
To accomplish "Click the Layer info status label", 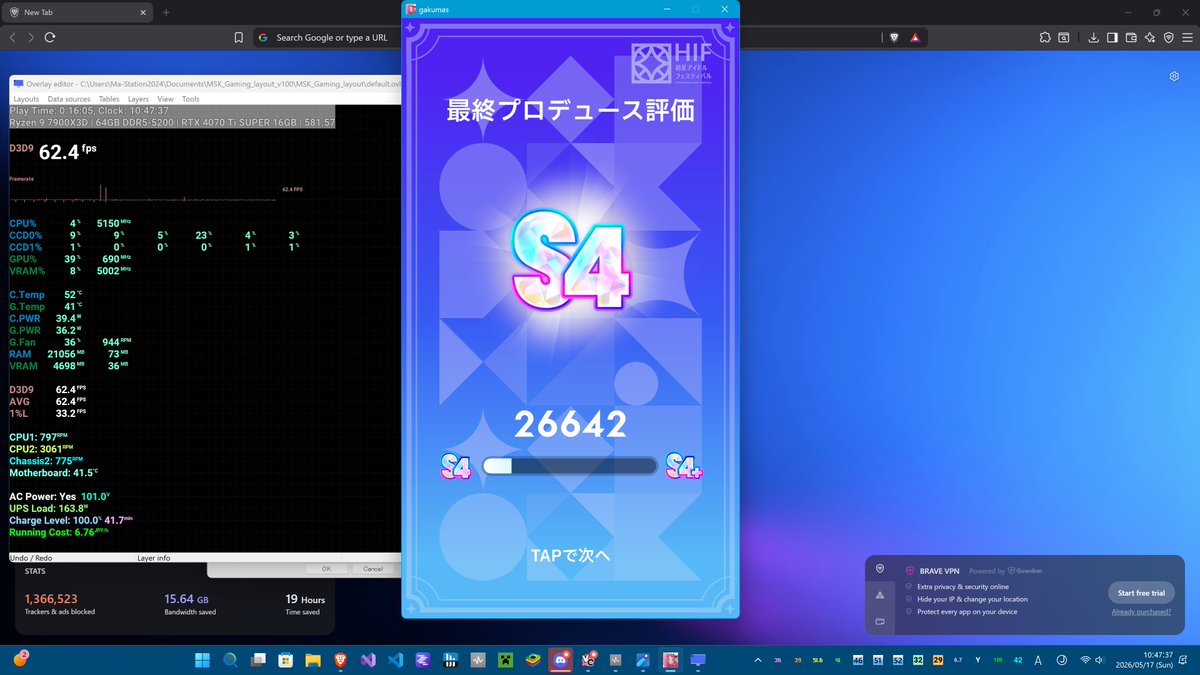I will 154,557.
